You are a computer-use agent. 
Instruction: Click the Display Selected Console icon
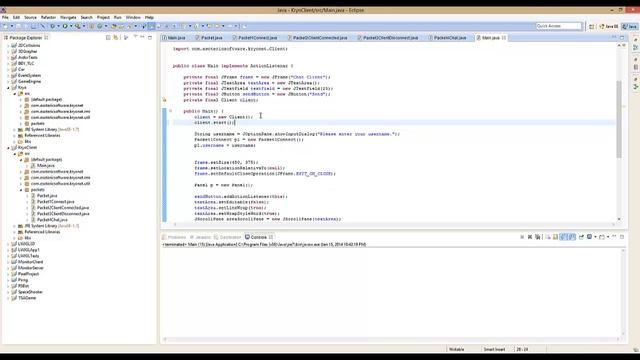tap(590, 237)
